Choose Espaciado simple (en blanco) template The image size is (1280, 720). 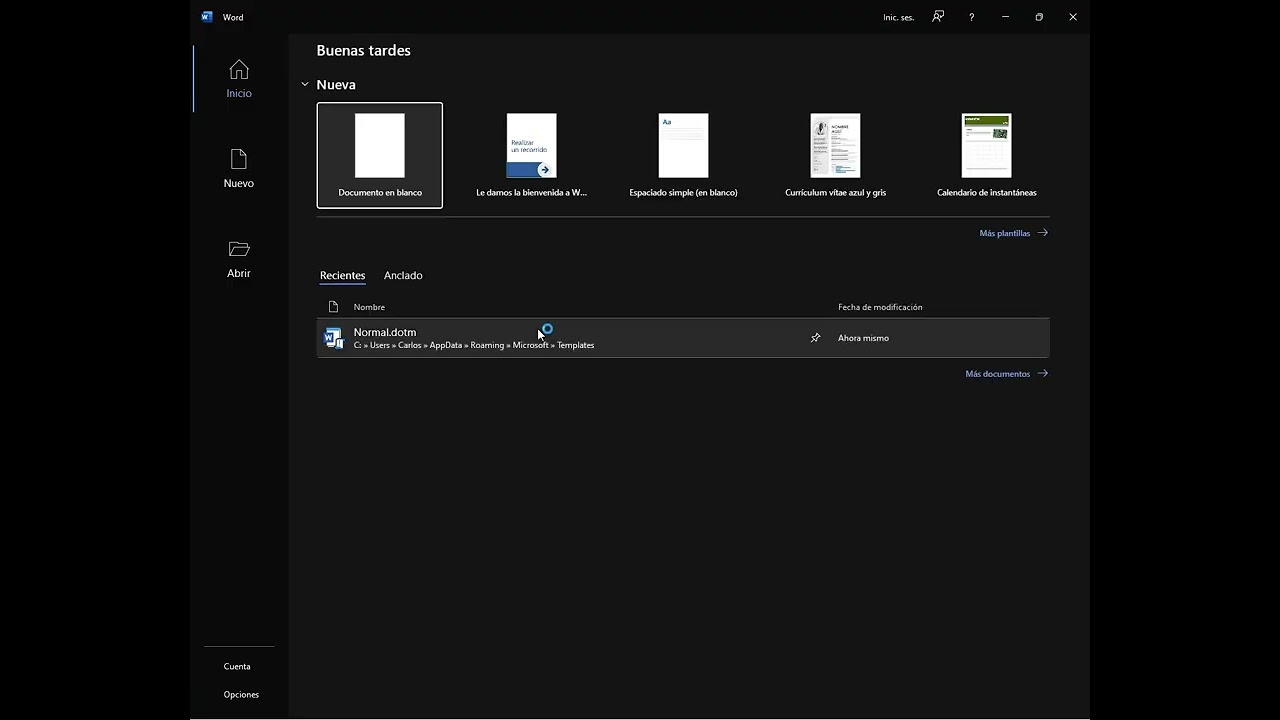tap(684, 155)
